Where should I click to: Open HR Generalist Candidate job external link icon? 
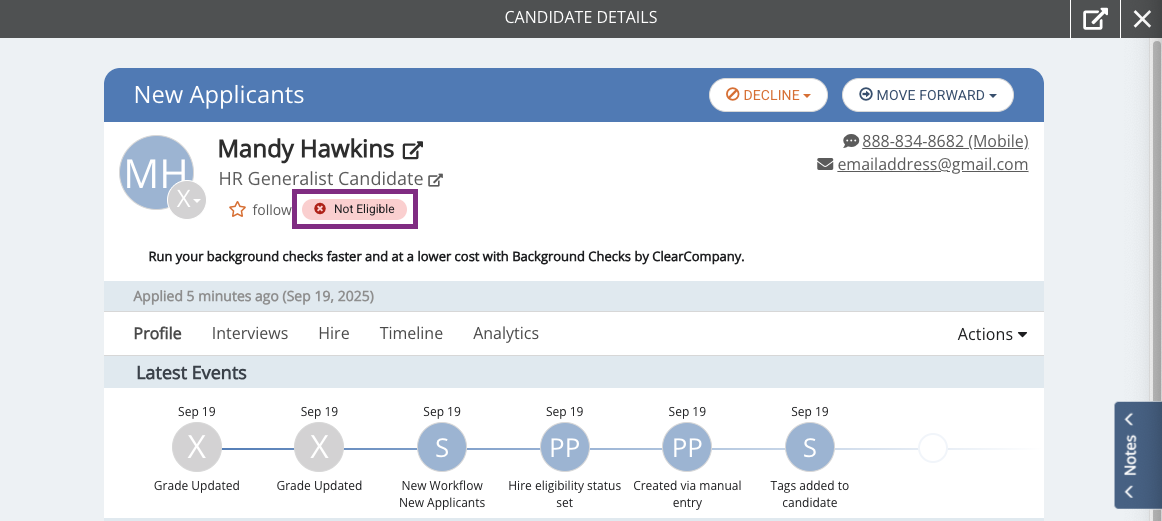click(x=436, y=179)
